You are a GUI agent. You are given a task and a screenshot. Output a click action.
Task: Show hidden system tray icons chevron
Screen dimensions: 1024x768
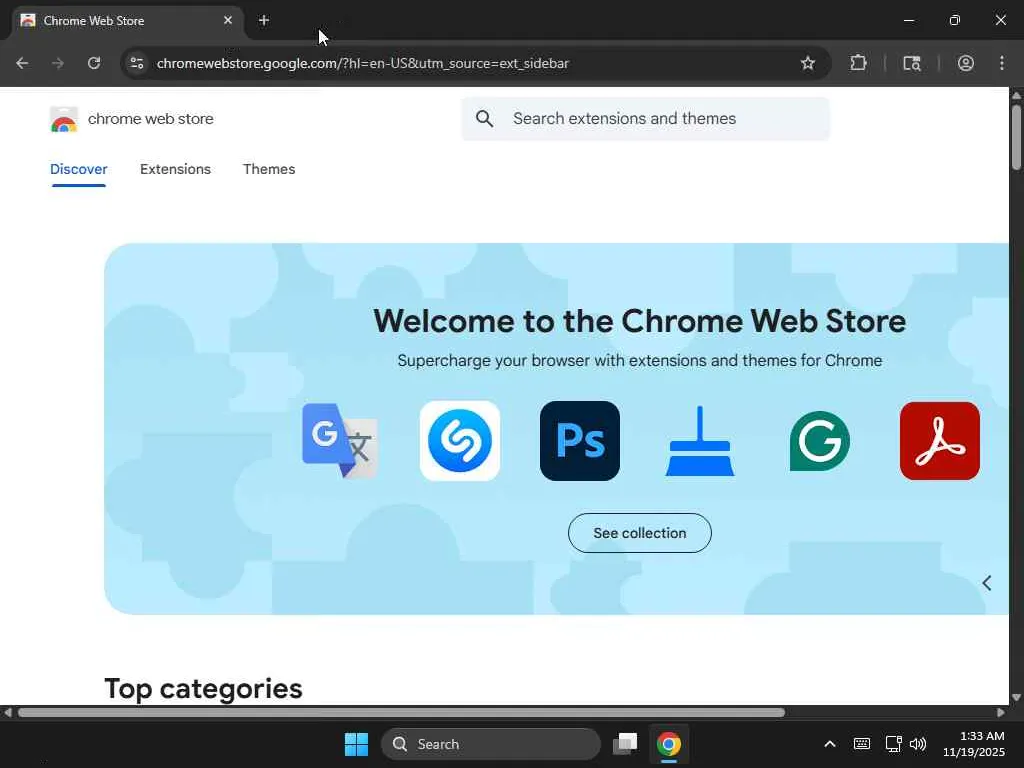click(830, 744)
